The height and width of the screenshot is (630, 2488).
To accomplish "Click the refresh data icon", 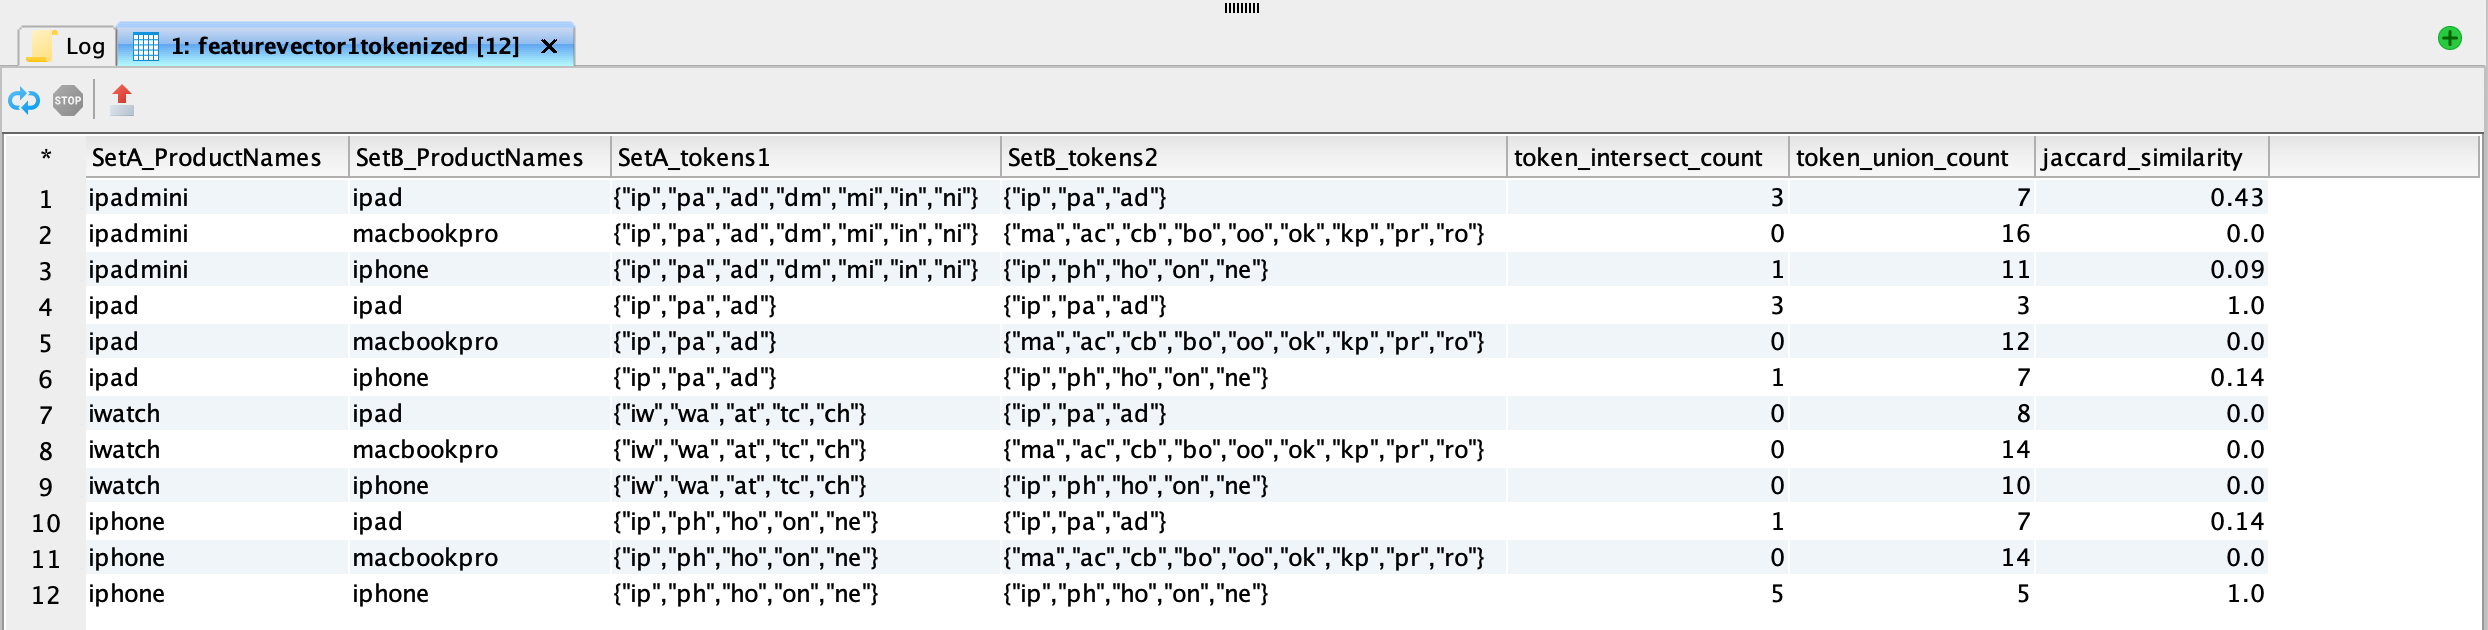I will click(24, 100).
